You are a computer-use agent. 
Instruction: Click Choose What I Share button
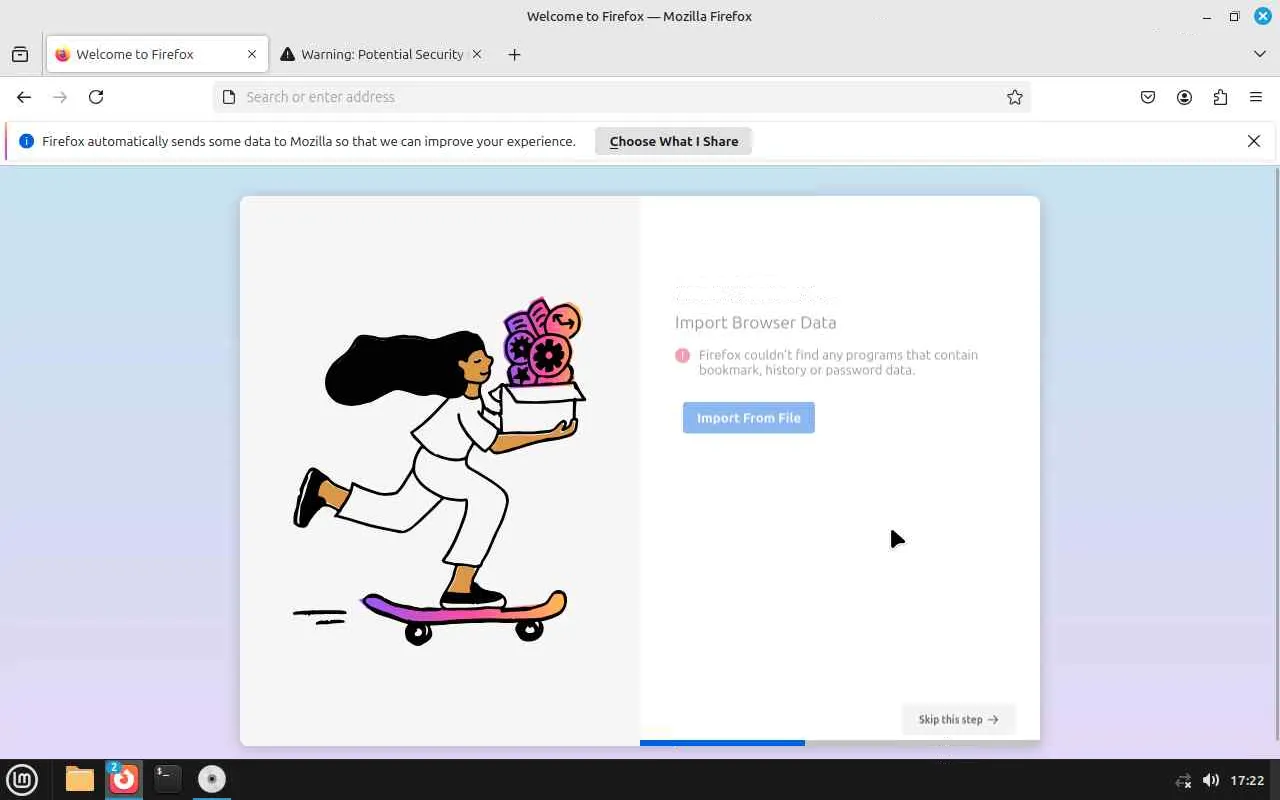click(674, 141)
